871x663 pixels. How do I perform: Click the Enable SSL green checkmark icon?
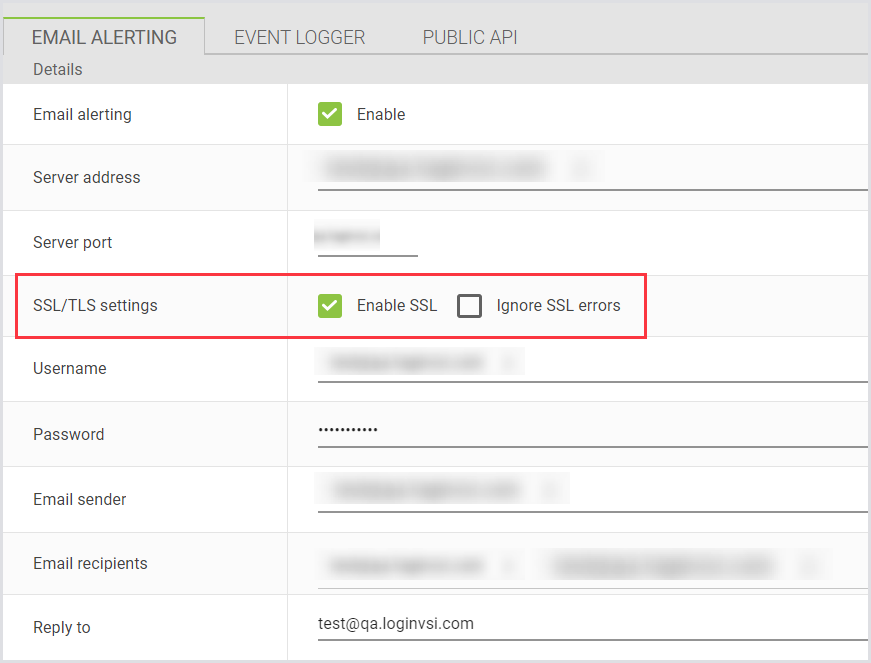click(330, 306)
